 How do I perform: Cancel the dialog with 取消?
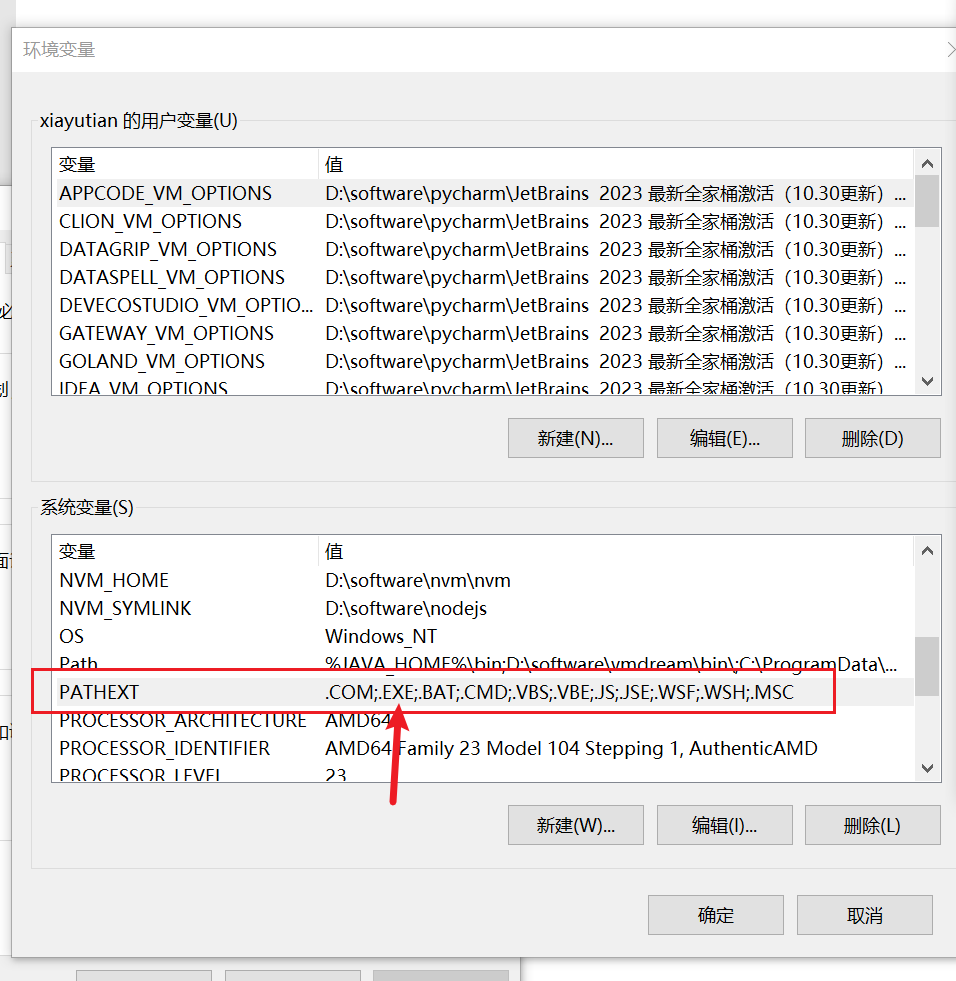click(x=864, y=915)
